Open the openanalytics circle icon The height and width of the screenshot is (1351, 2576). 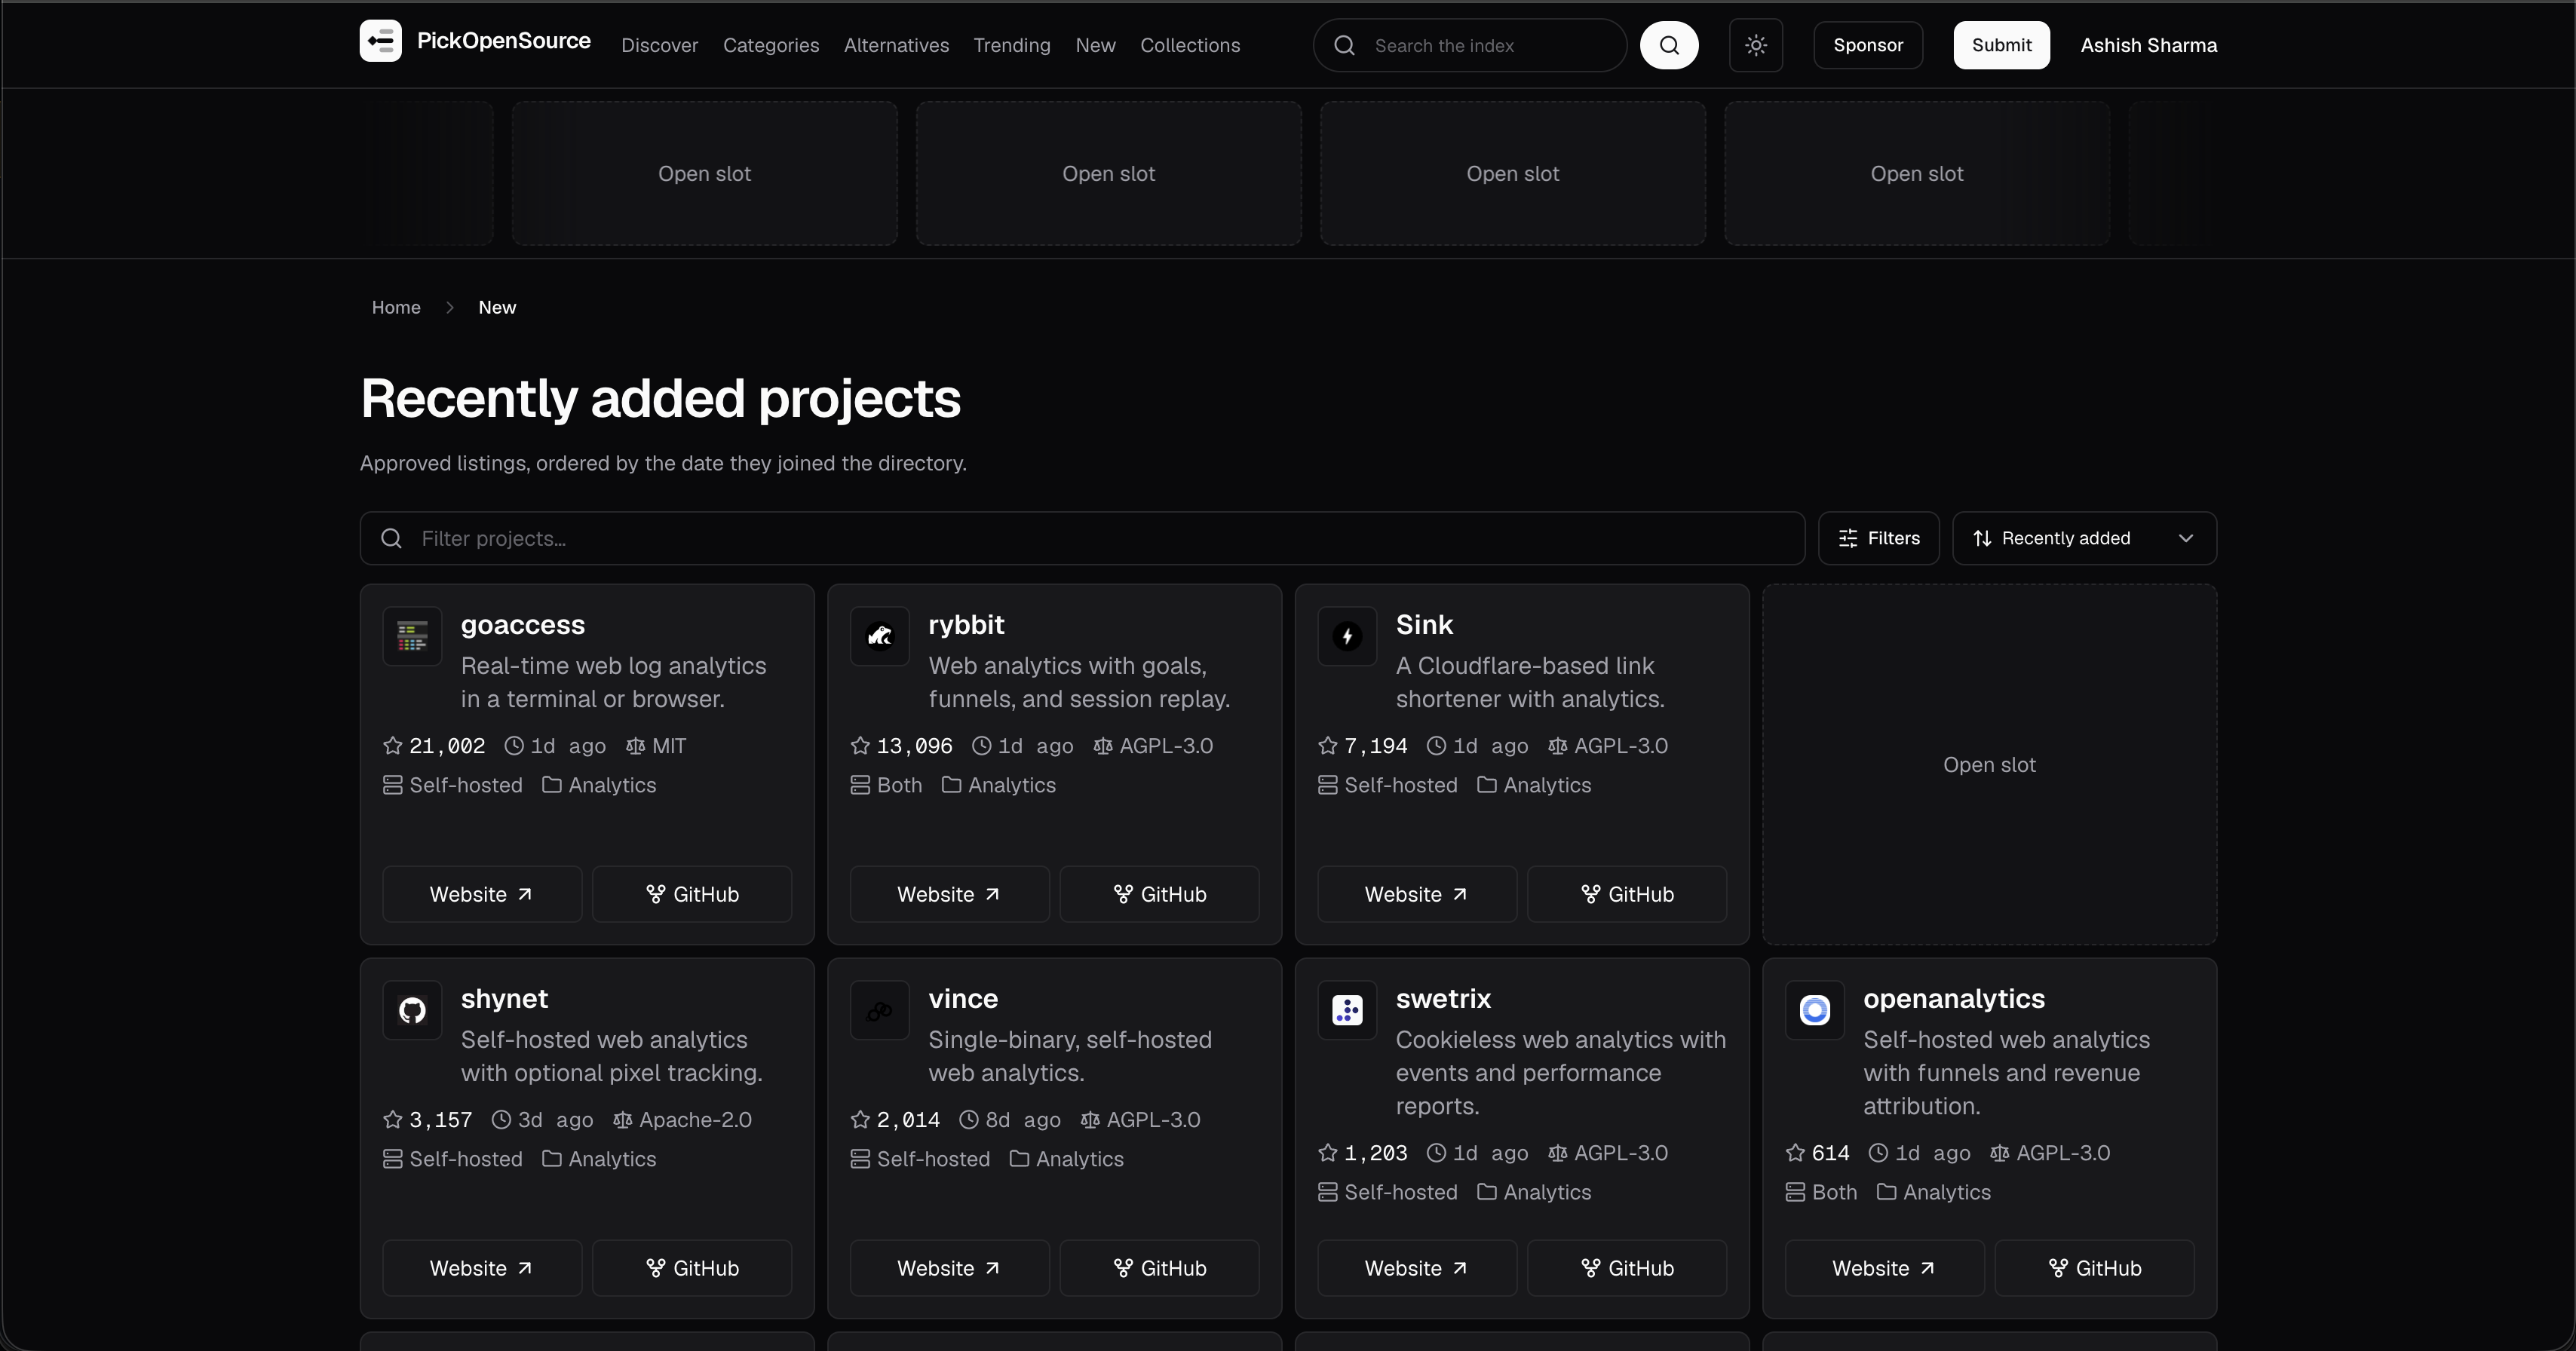[x=1815, y=1010]
